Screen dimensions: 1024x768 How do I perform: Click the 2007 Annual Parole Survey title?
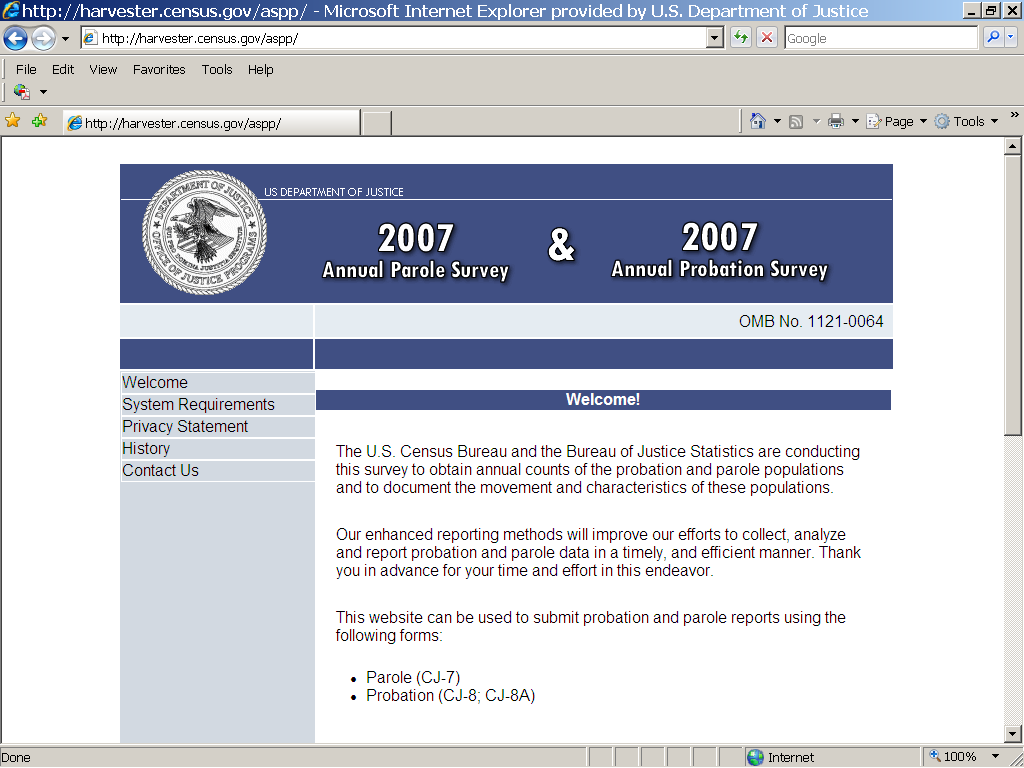415,251
